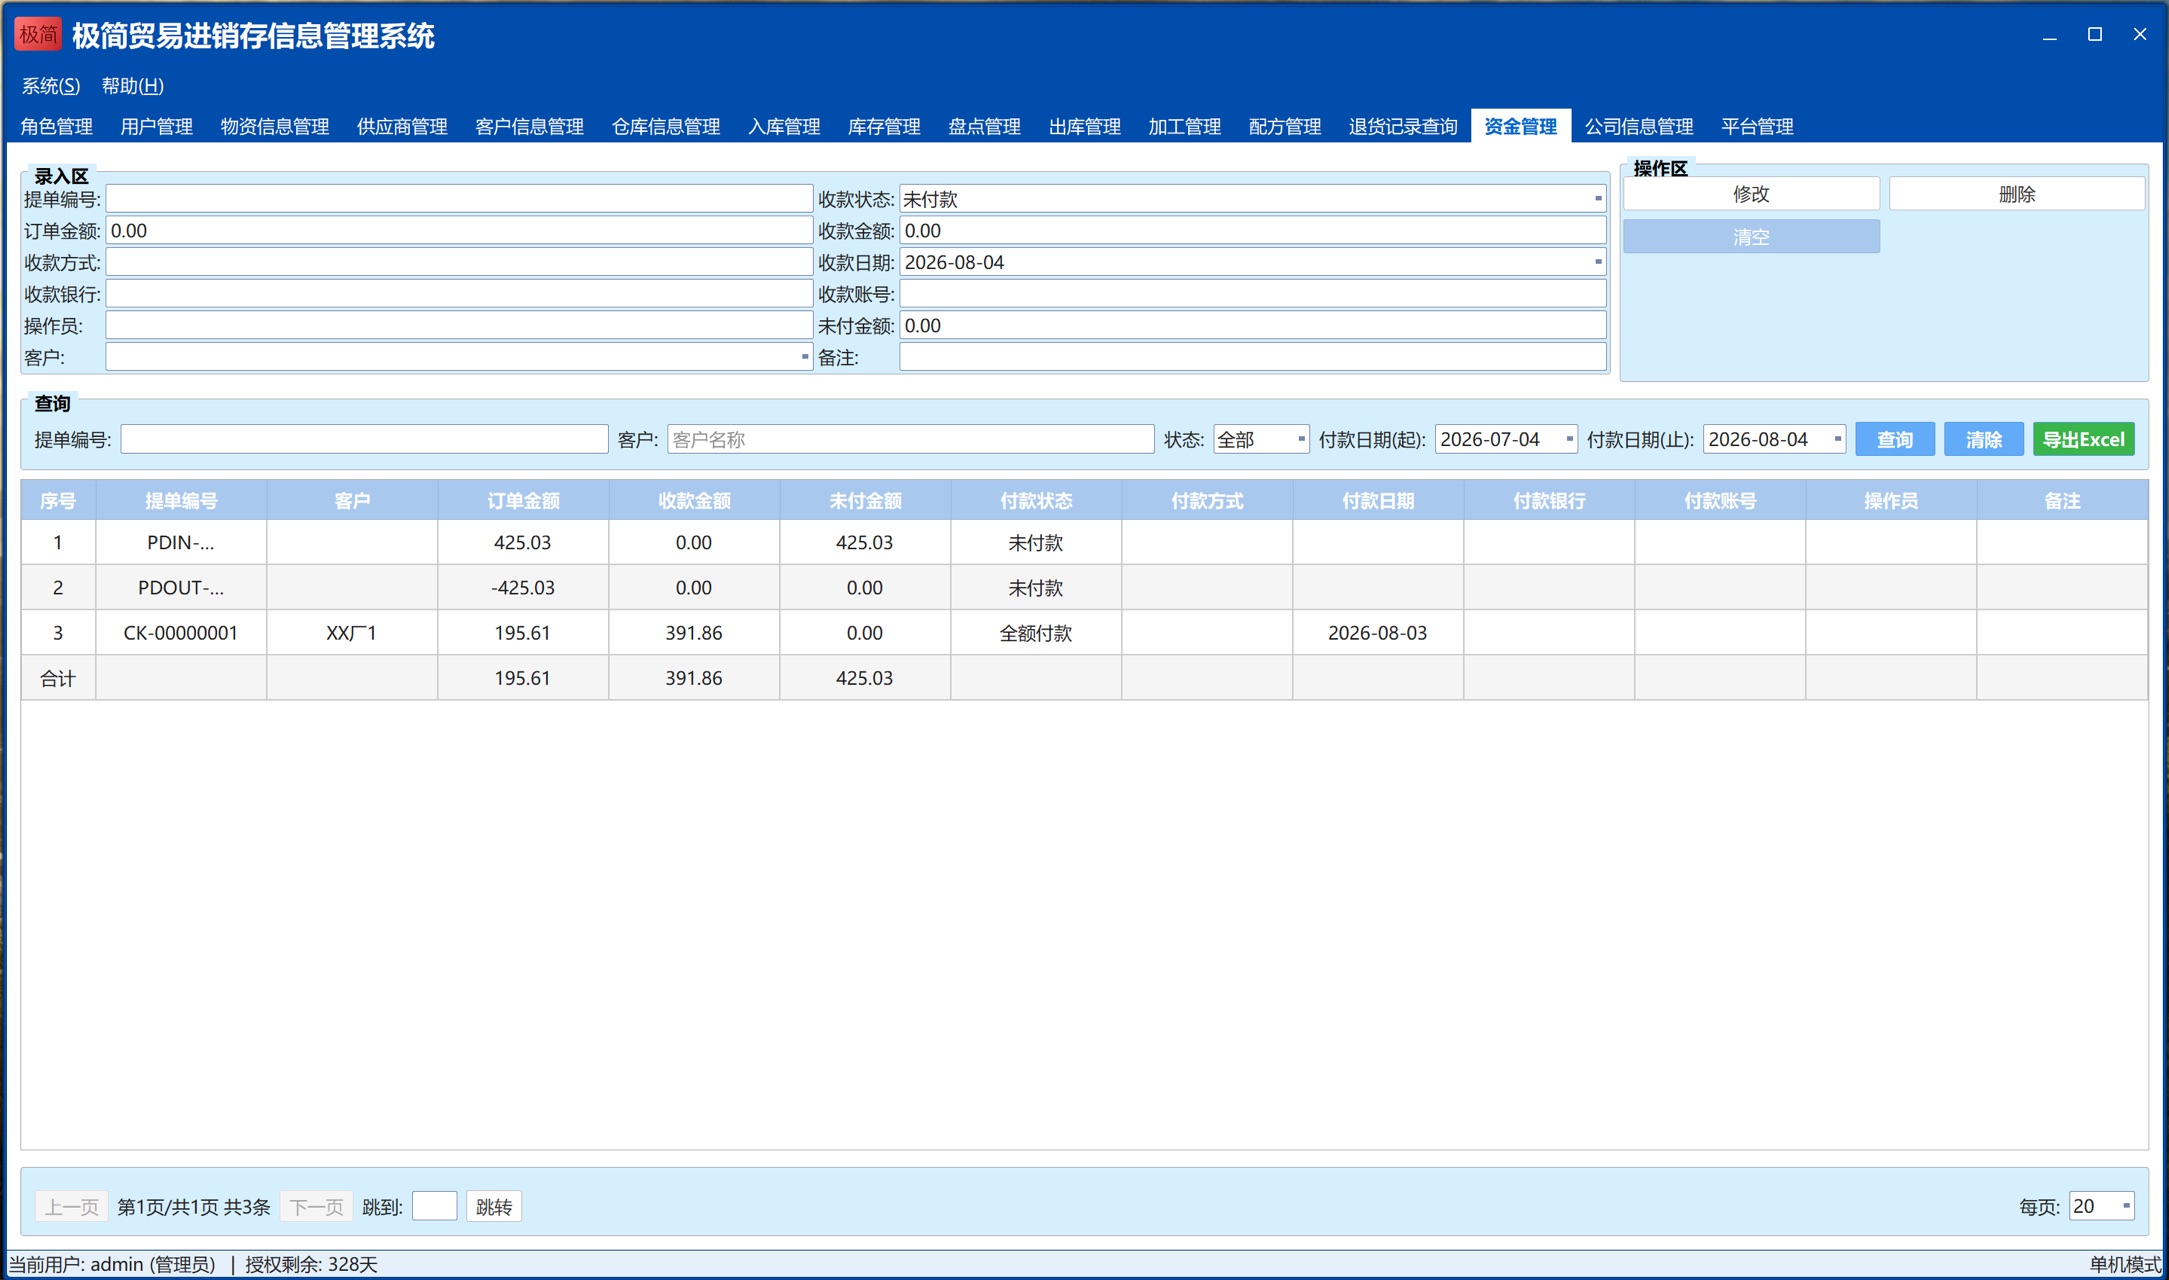Click the 修改 button
The height and width of the screenshot is (1280, 2169).
[1751, 194]
